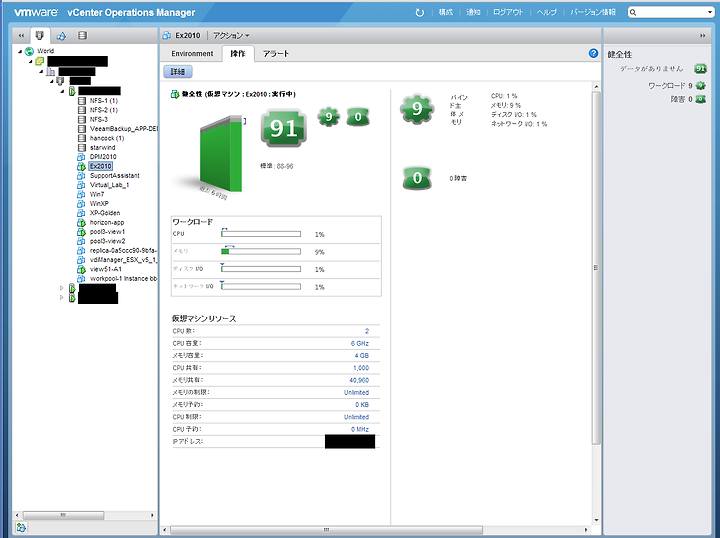Switch to the VMs and Templates view icon
Viewport: 720px width, 538px height.
point(61,35)
